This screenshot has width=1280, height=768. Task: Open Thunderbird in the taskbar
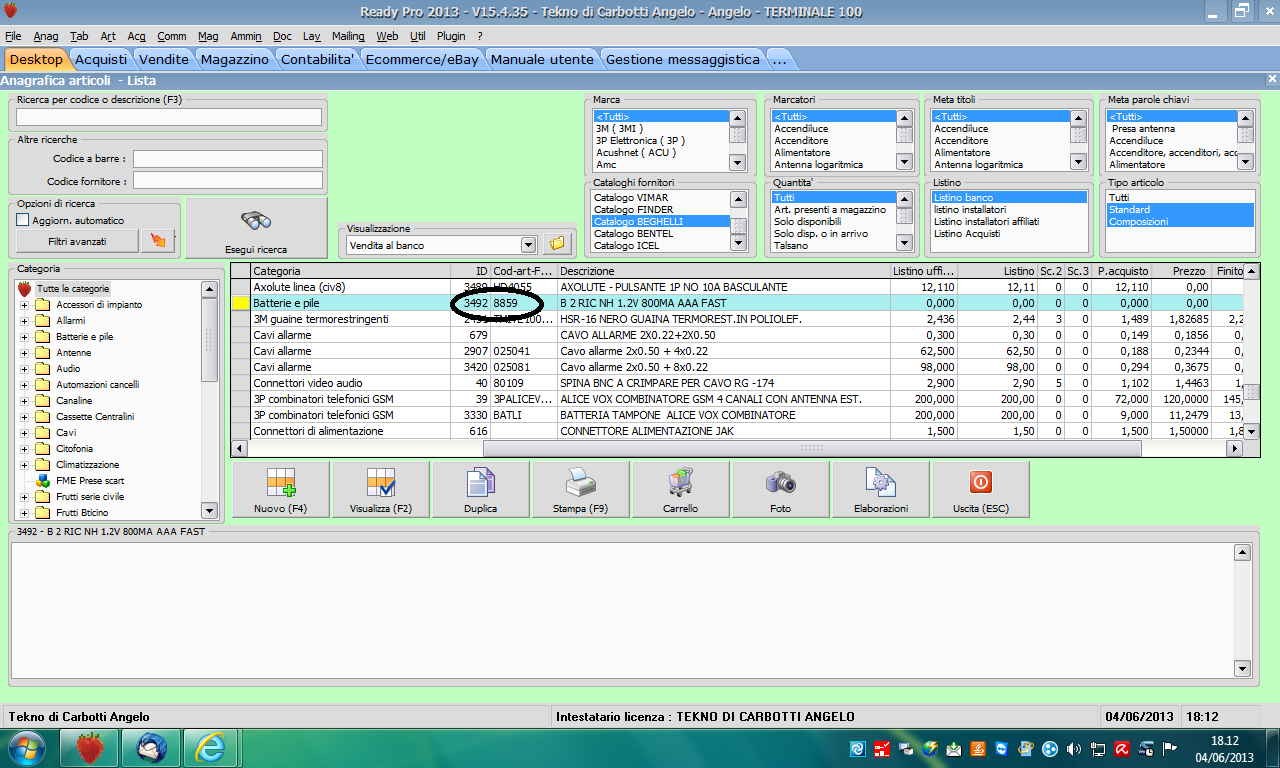[151, 747]
